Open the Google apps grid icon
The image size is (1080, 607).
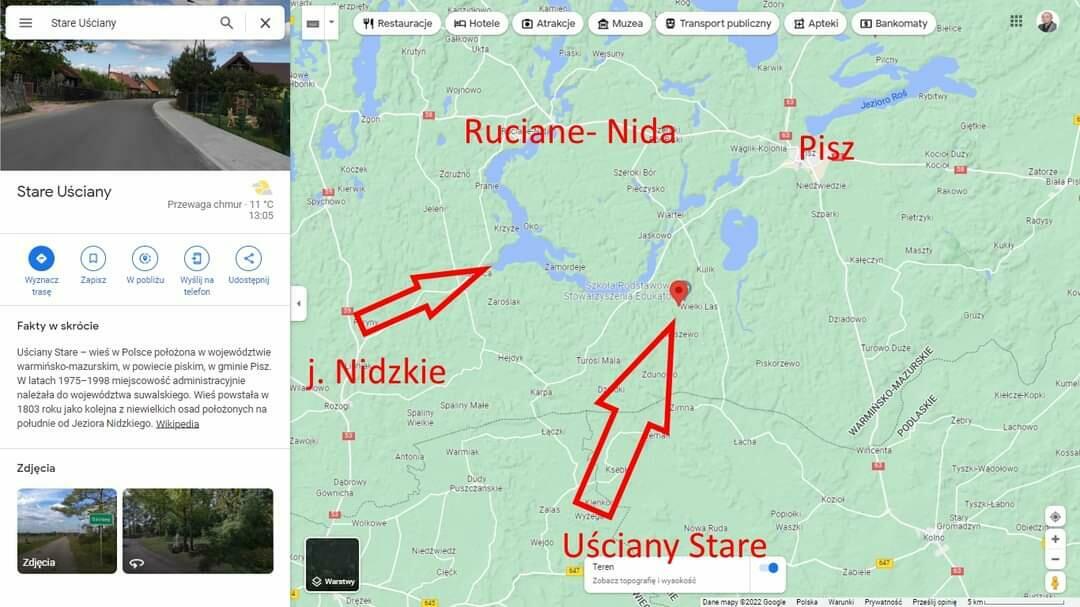(1016, 21)
